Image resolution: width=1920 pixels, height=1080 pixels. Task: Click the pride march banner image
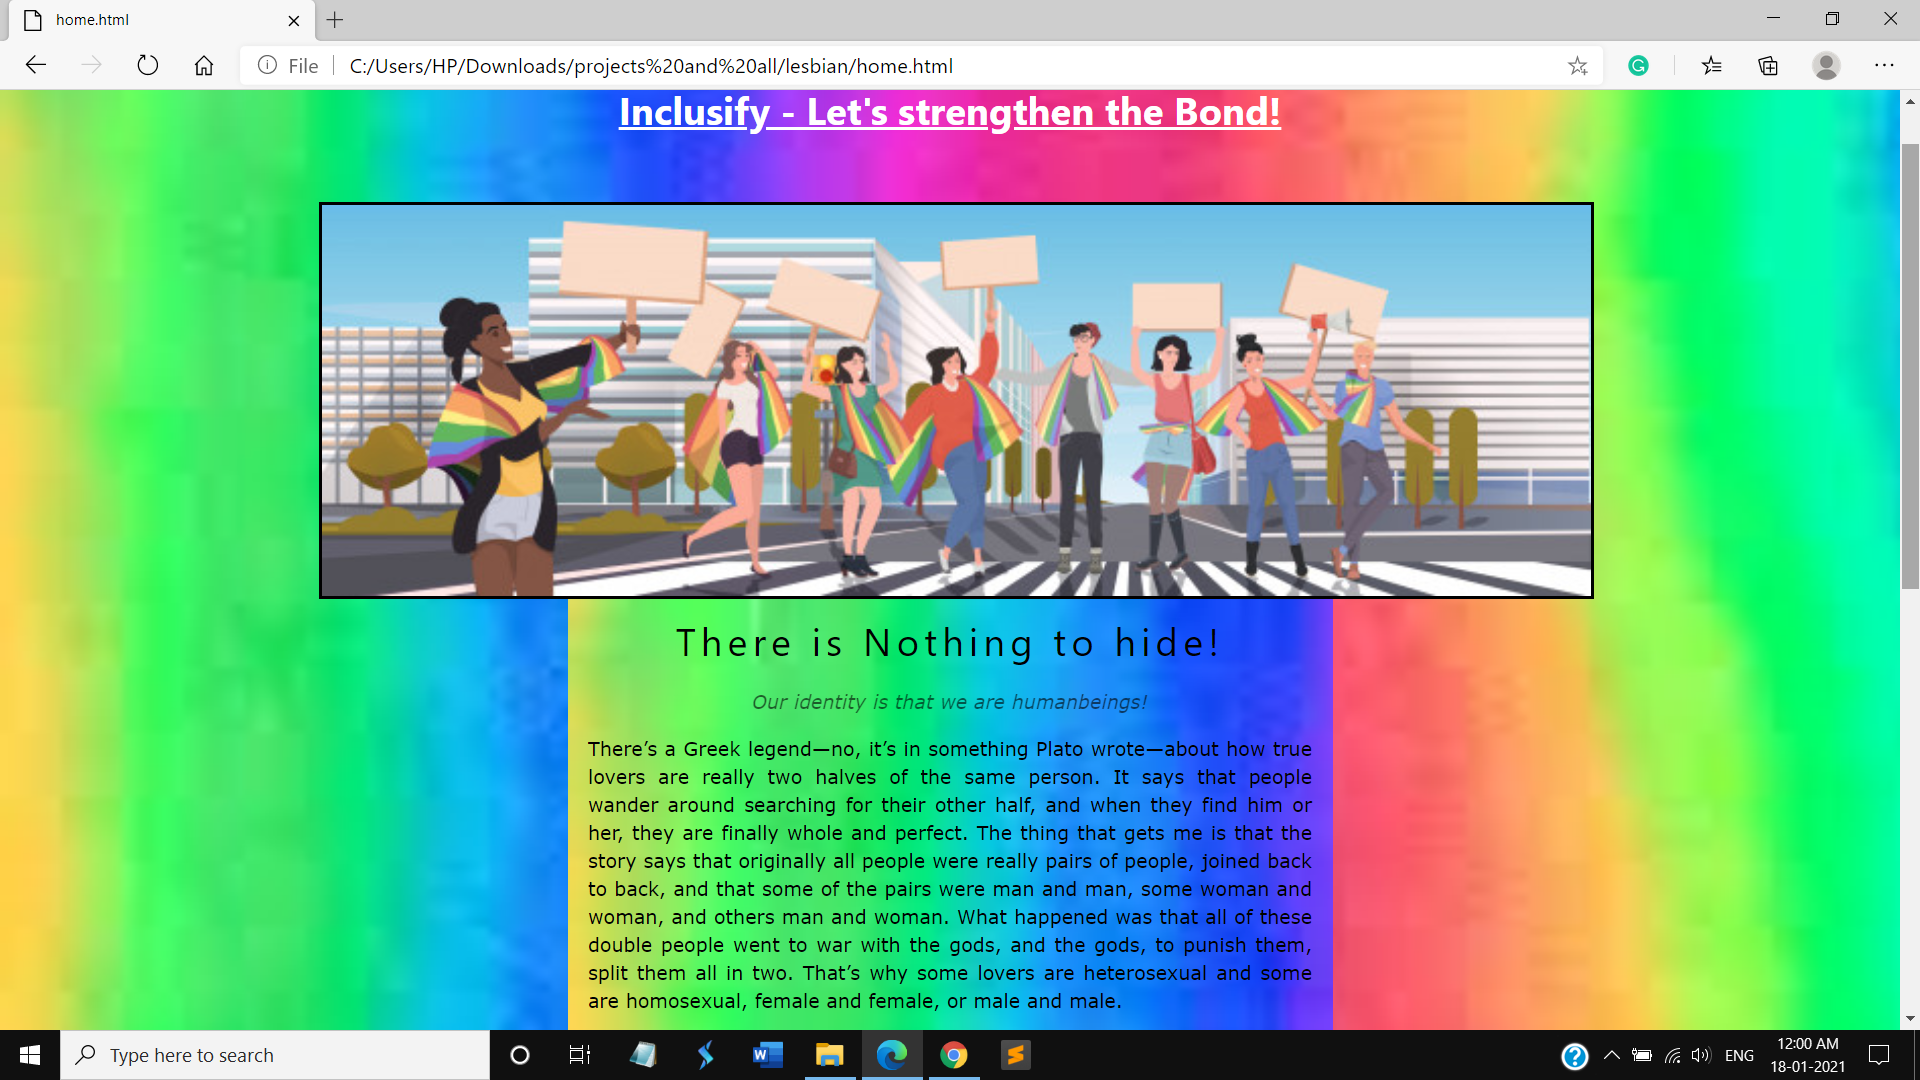click(x=955, y=400)
